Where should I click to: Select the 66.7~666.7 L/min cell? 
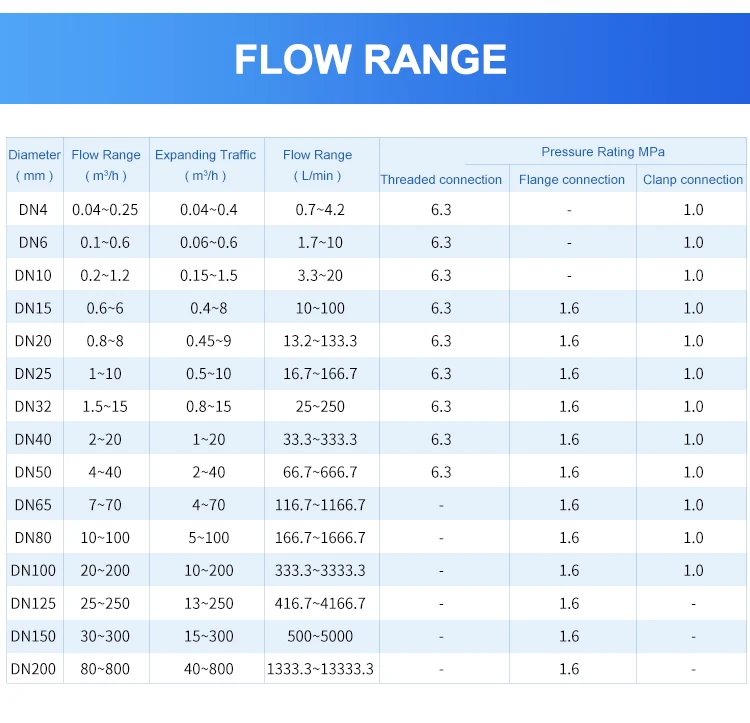[x=320, y=472]
